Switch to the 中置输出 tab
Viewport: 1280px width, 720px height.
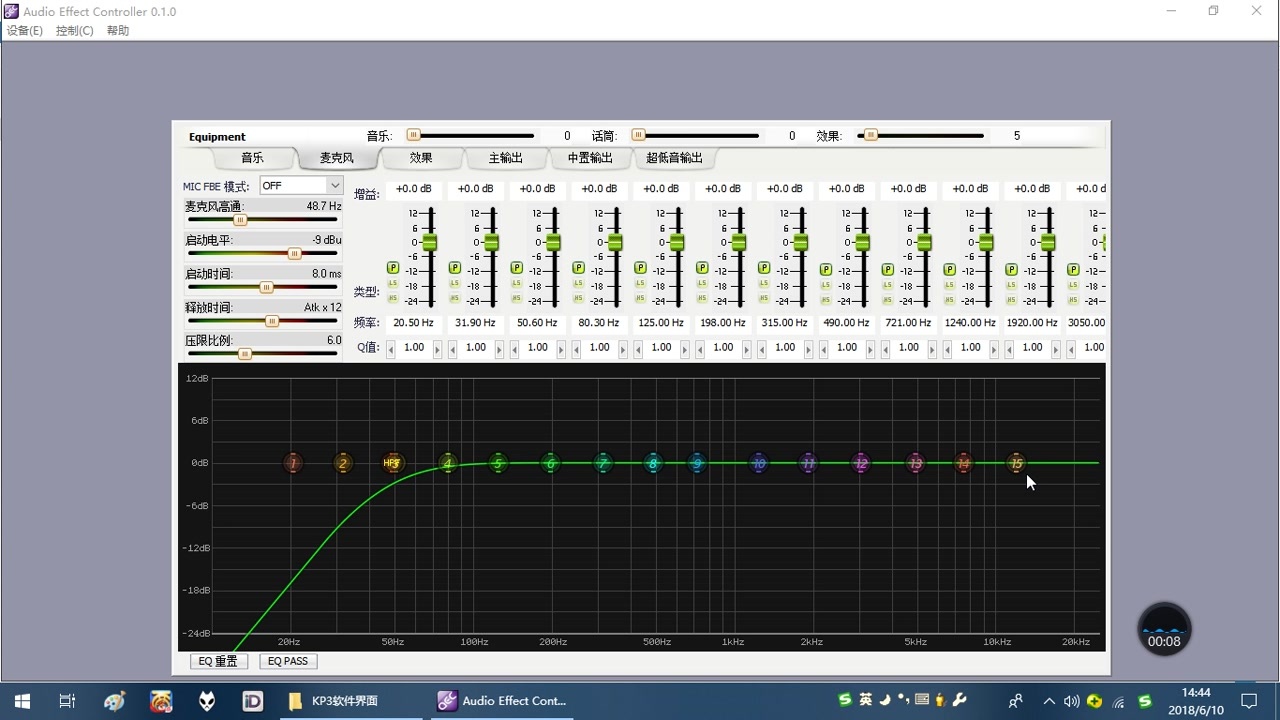(x=590, y=158)
